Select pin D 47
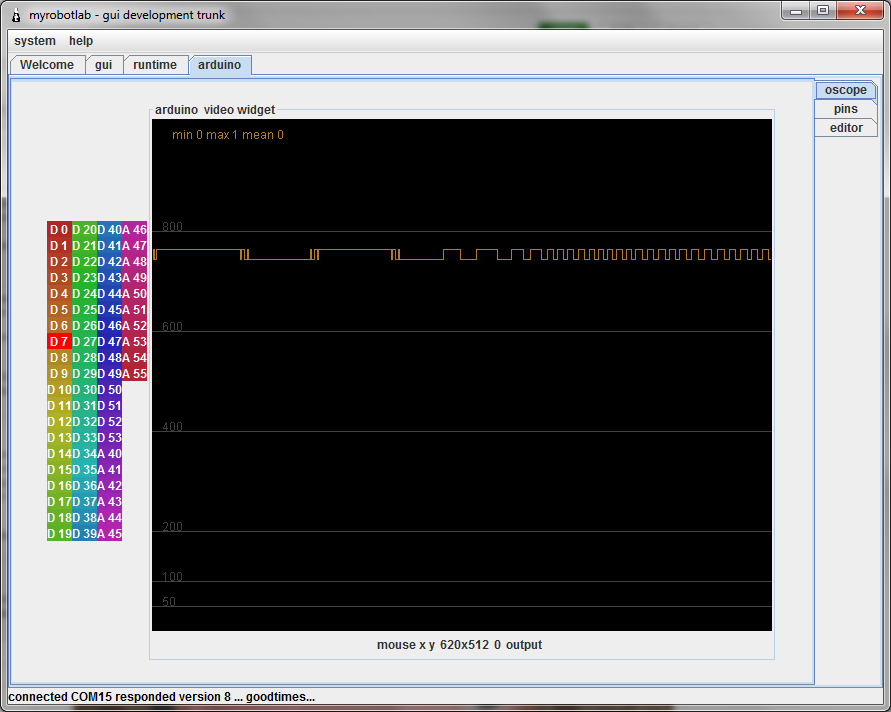The height and width of the screenshot is (712, 891). pyautogui.click(x=109, y=342)
